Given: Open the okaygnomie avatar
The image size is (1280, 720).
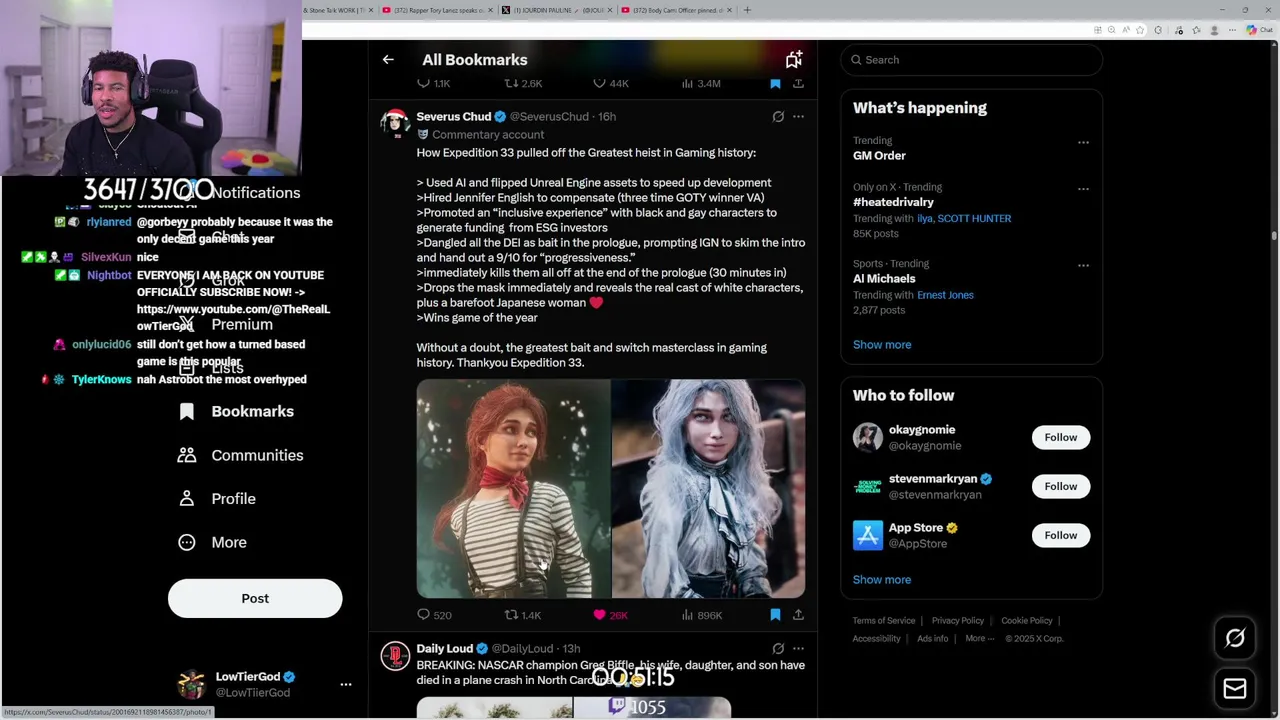Looking at the screenshot, I should (868, 438).
